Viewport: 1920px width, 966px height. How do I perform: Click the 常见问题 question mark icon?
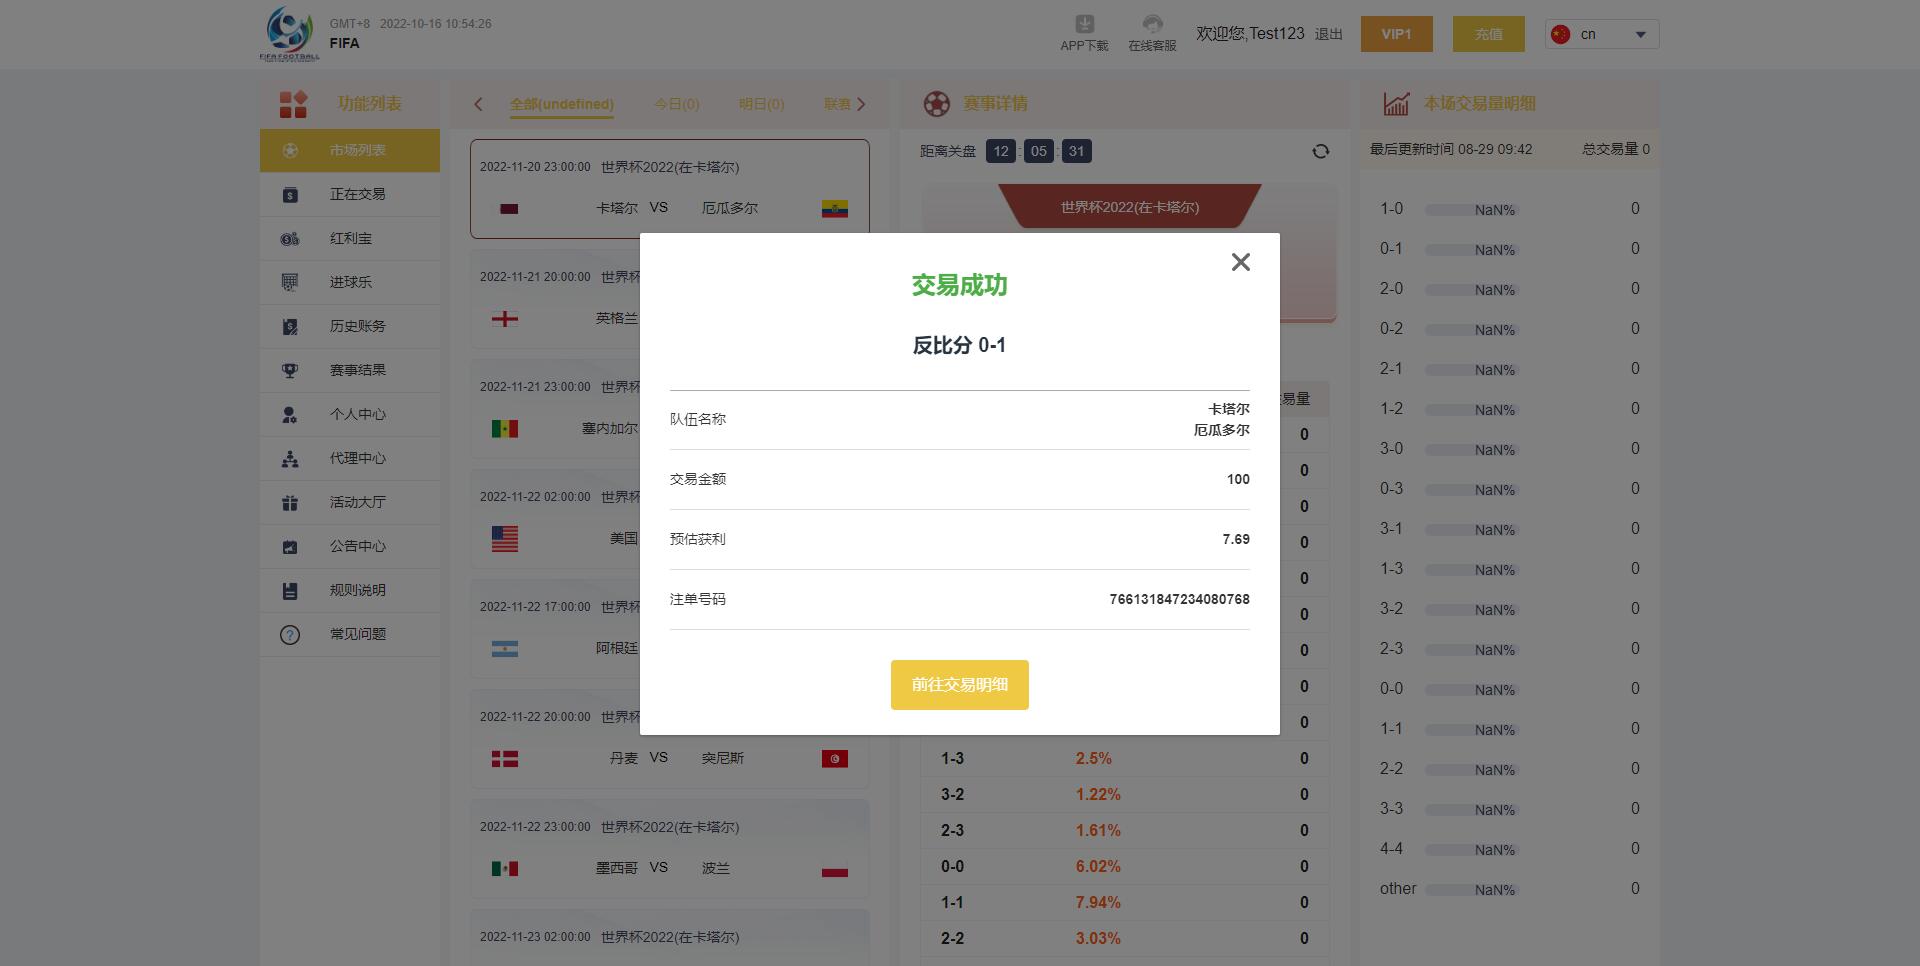click(x=290, y=634)
